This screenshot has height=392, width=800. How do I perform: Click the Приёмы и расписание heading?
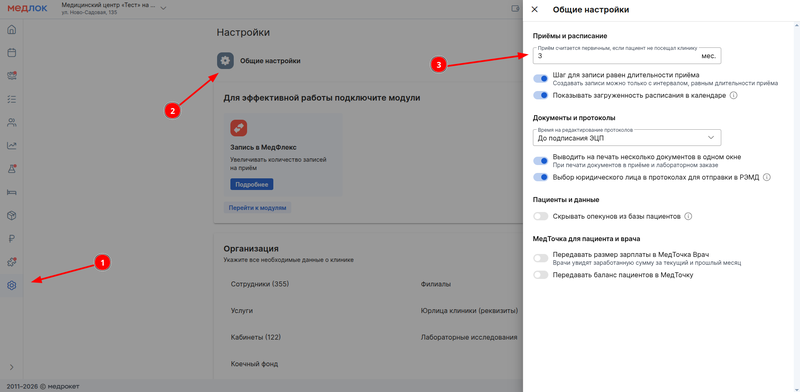pos(570,36)
